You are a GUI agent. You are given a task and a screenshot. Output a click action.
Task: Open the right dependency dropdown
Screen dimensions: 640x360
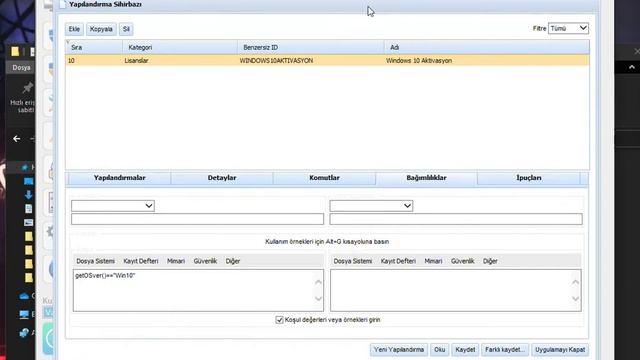(x=371, y=206)
